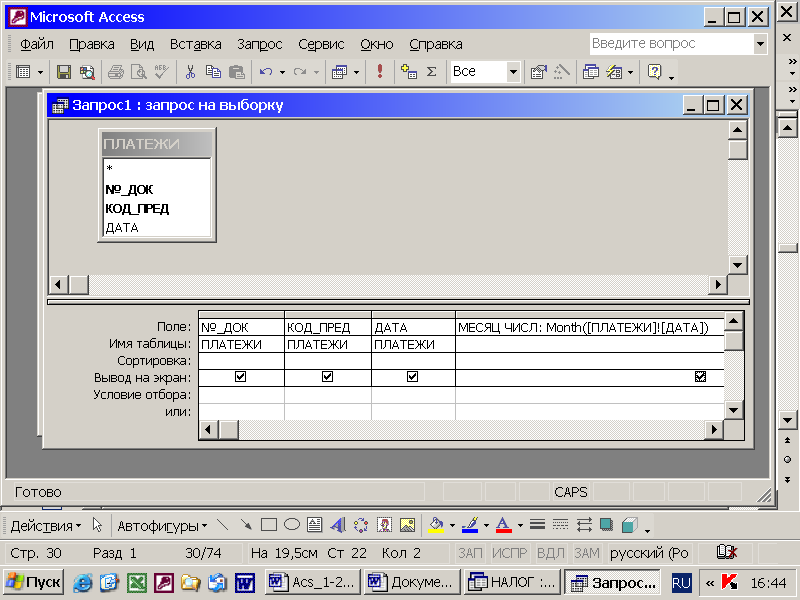Open the Запрос menu
Image resolution: width=800 pixels, height=600 pixels.
(260, 44)
